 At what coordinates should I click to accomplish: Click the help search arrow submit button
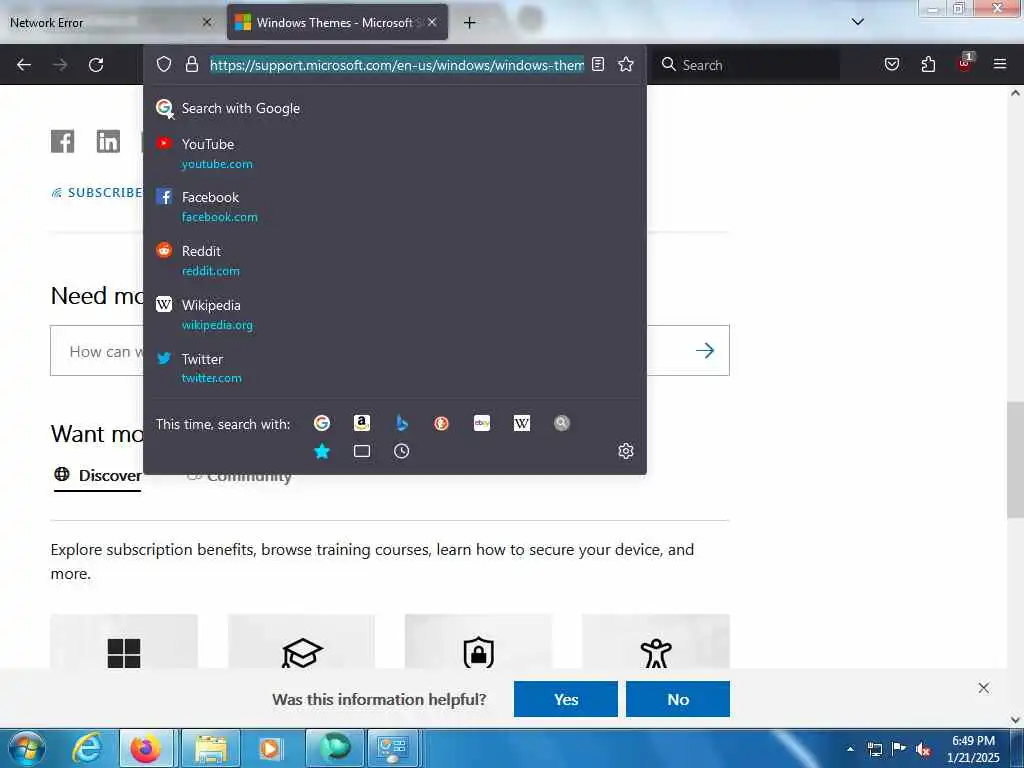tap(705, 351)
